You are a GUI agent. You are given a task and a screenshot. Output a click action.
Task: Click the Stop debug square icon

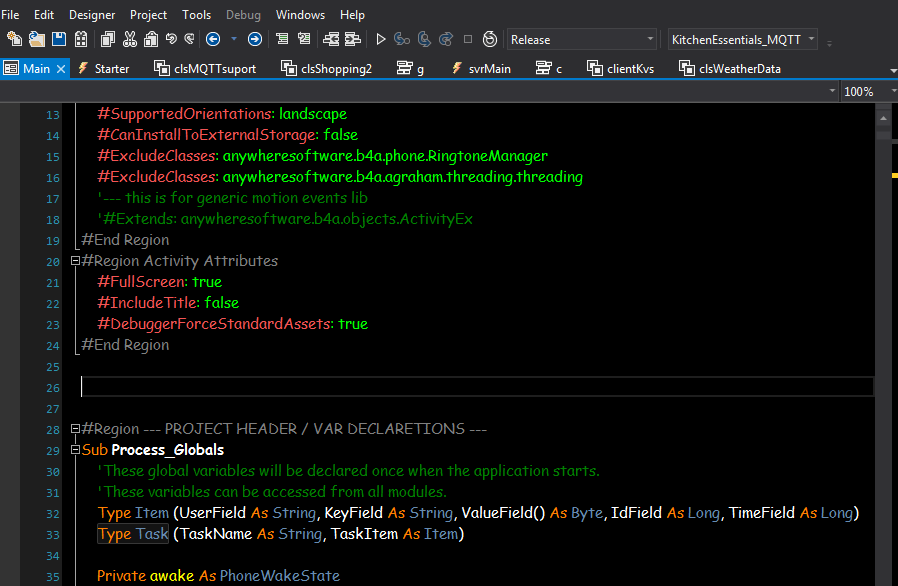468,39
